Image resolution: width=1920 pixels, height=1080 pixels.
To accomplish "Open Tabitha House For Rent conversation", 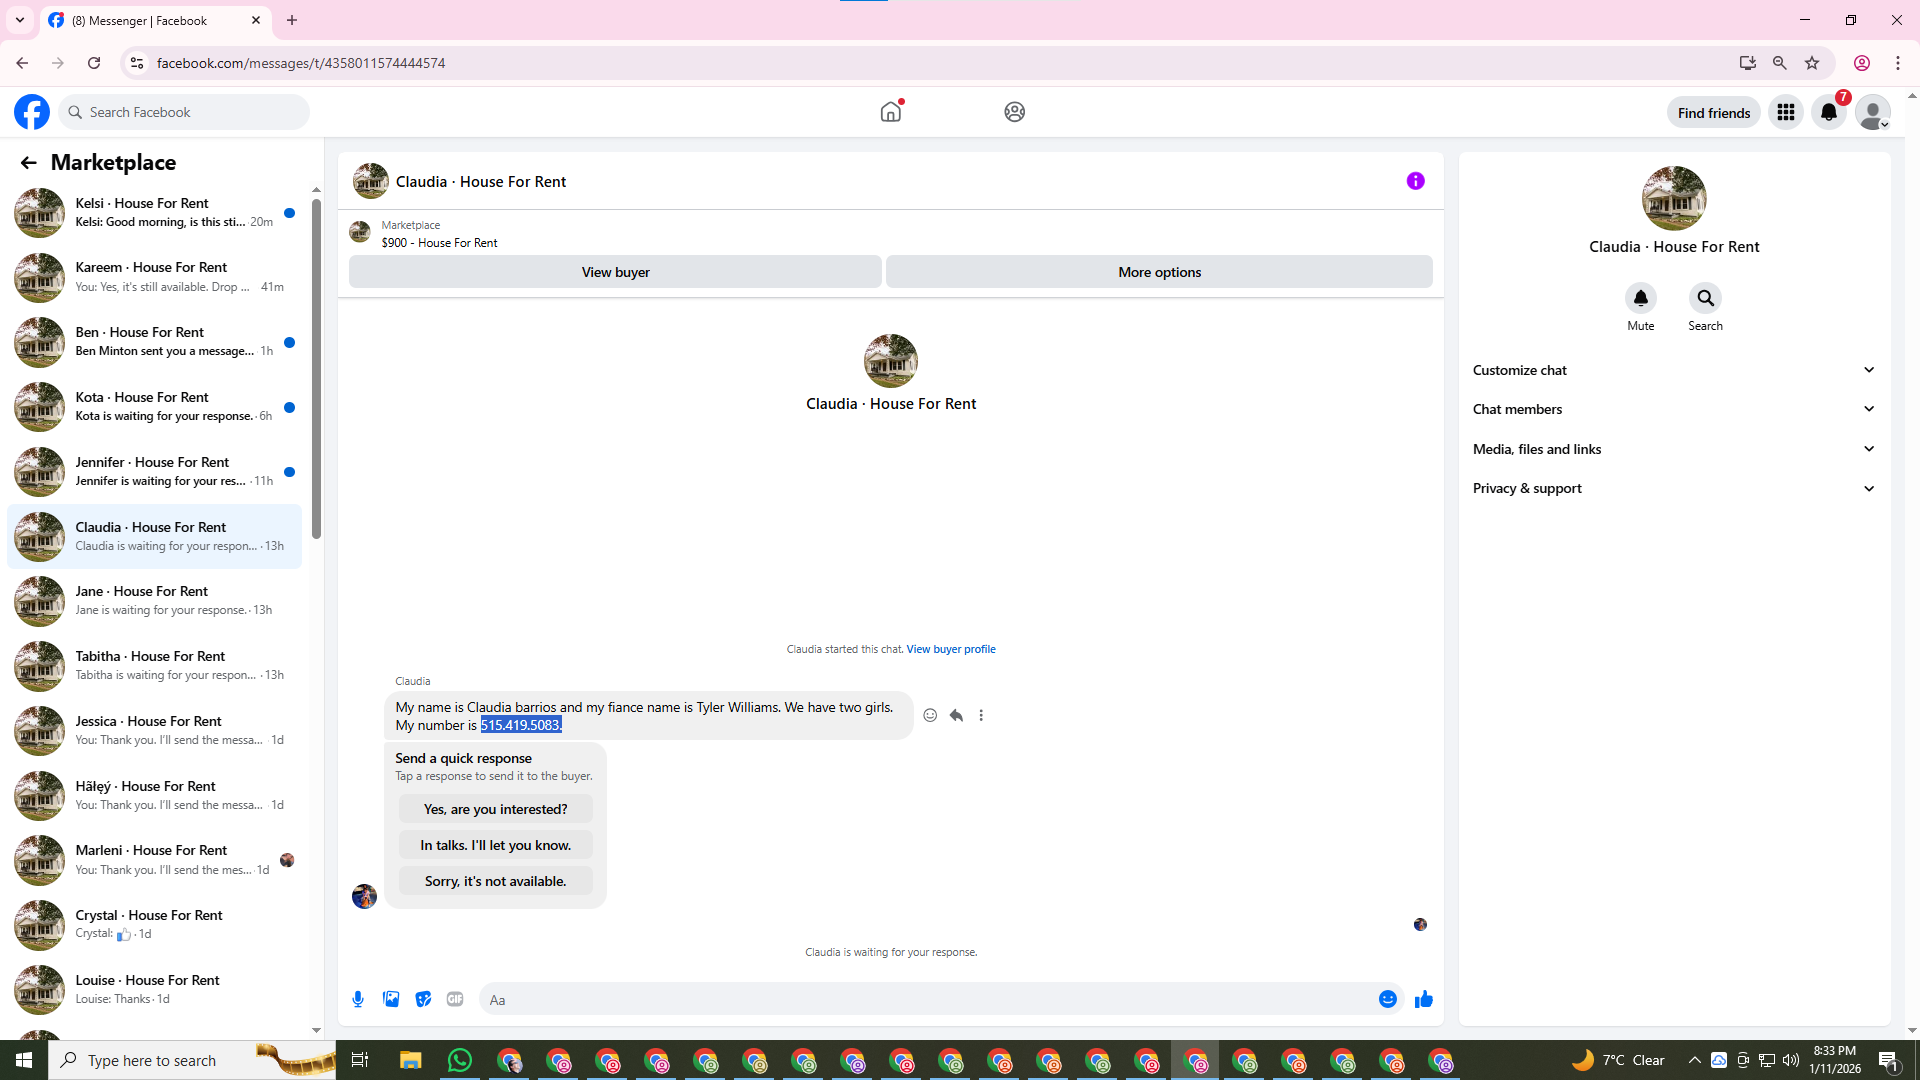I will 155,666.
